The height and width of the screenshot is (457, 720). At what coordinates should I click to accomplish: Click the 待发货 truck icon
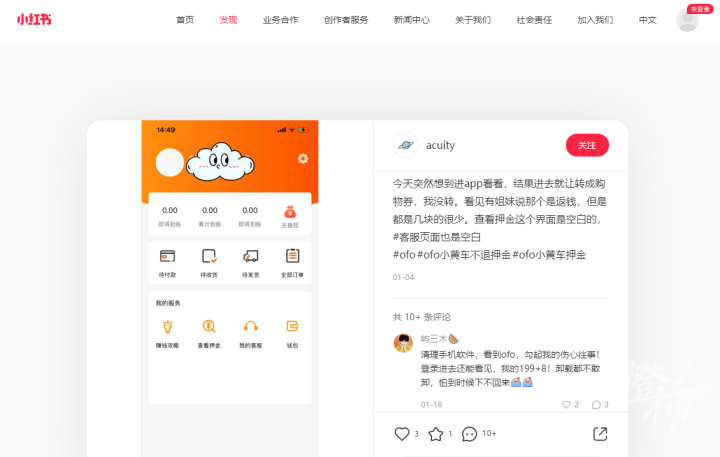tap(251, 256)
